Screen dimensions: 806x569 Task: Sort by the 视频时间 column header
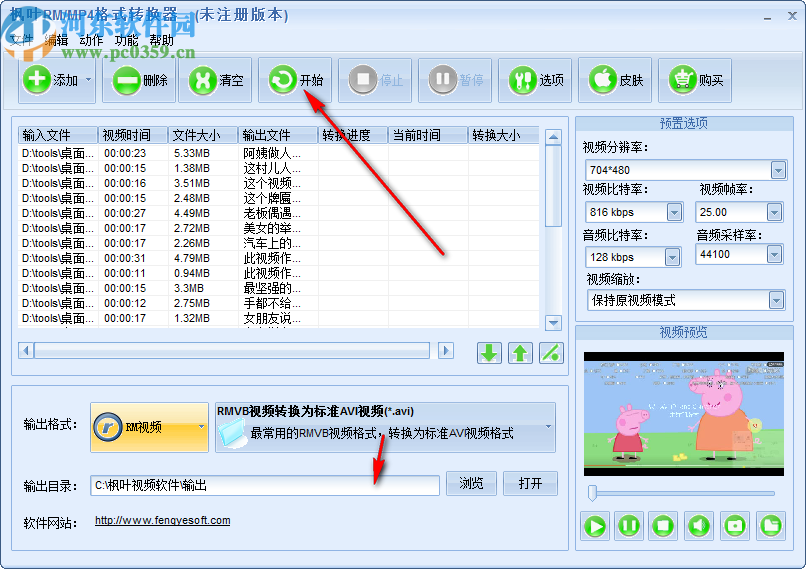click(x=133, y=135)
